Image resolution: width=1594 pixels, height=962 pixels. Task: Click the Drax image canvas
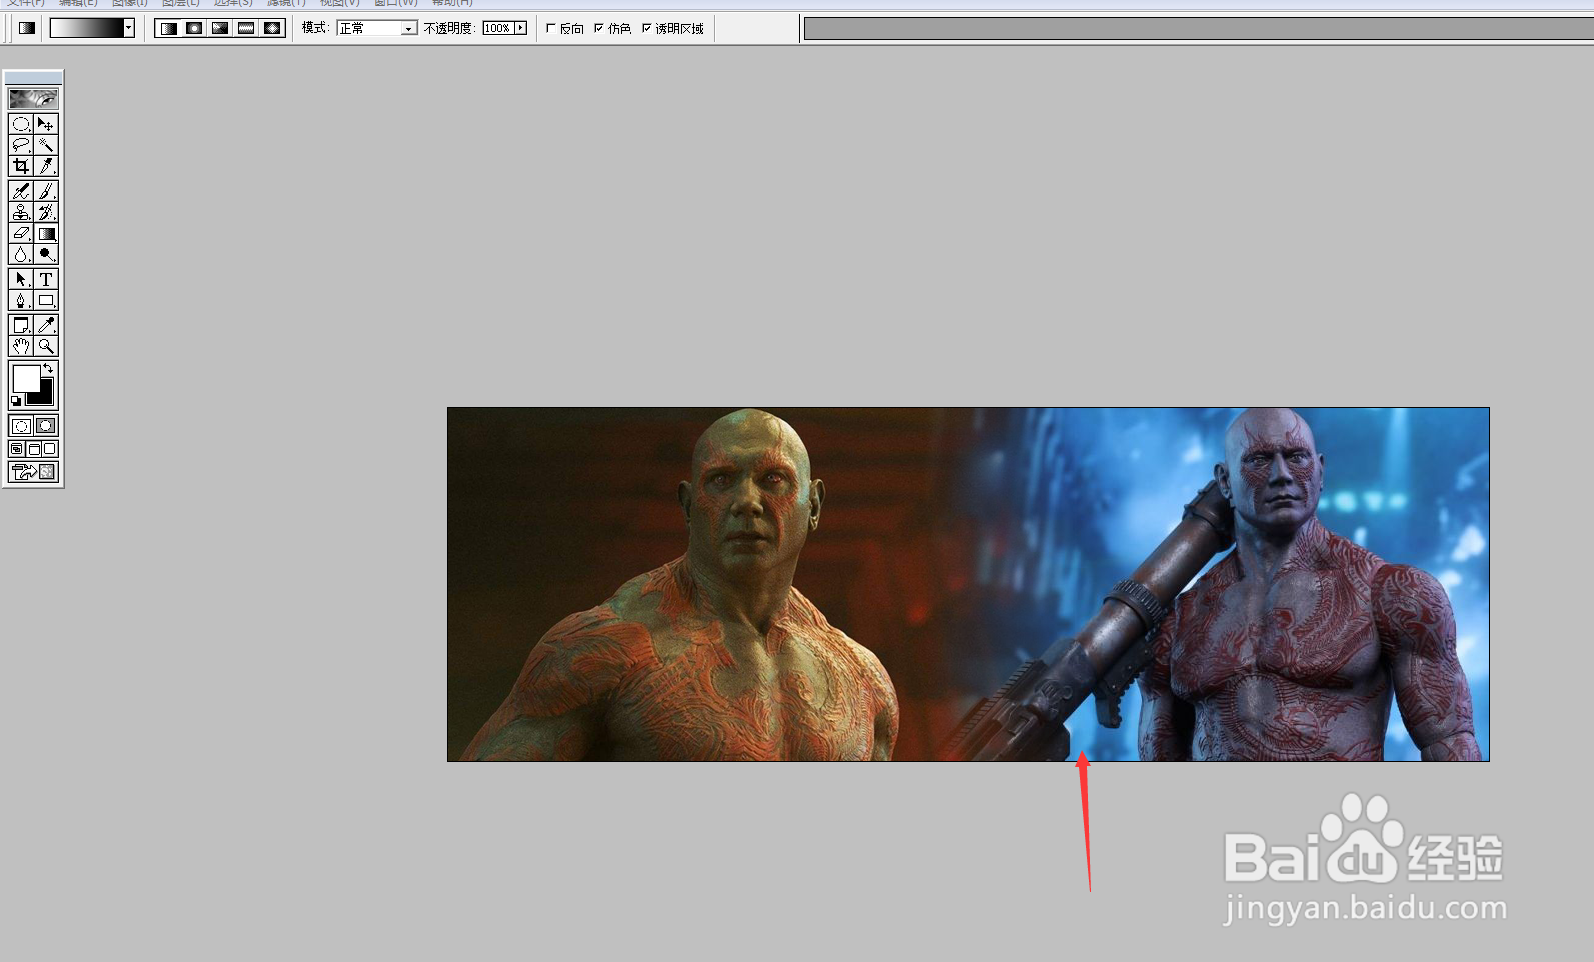(968, 584)
